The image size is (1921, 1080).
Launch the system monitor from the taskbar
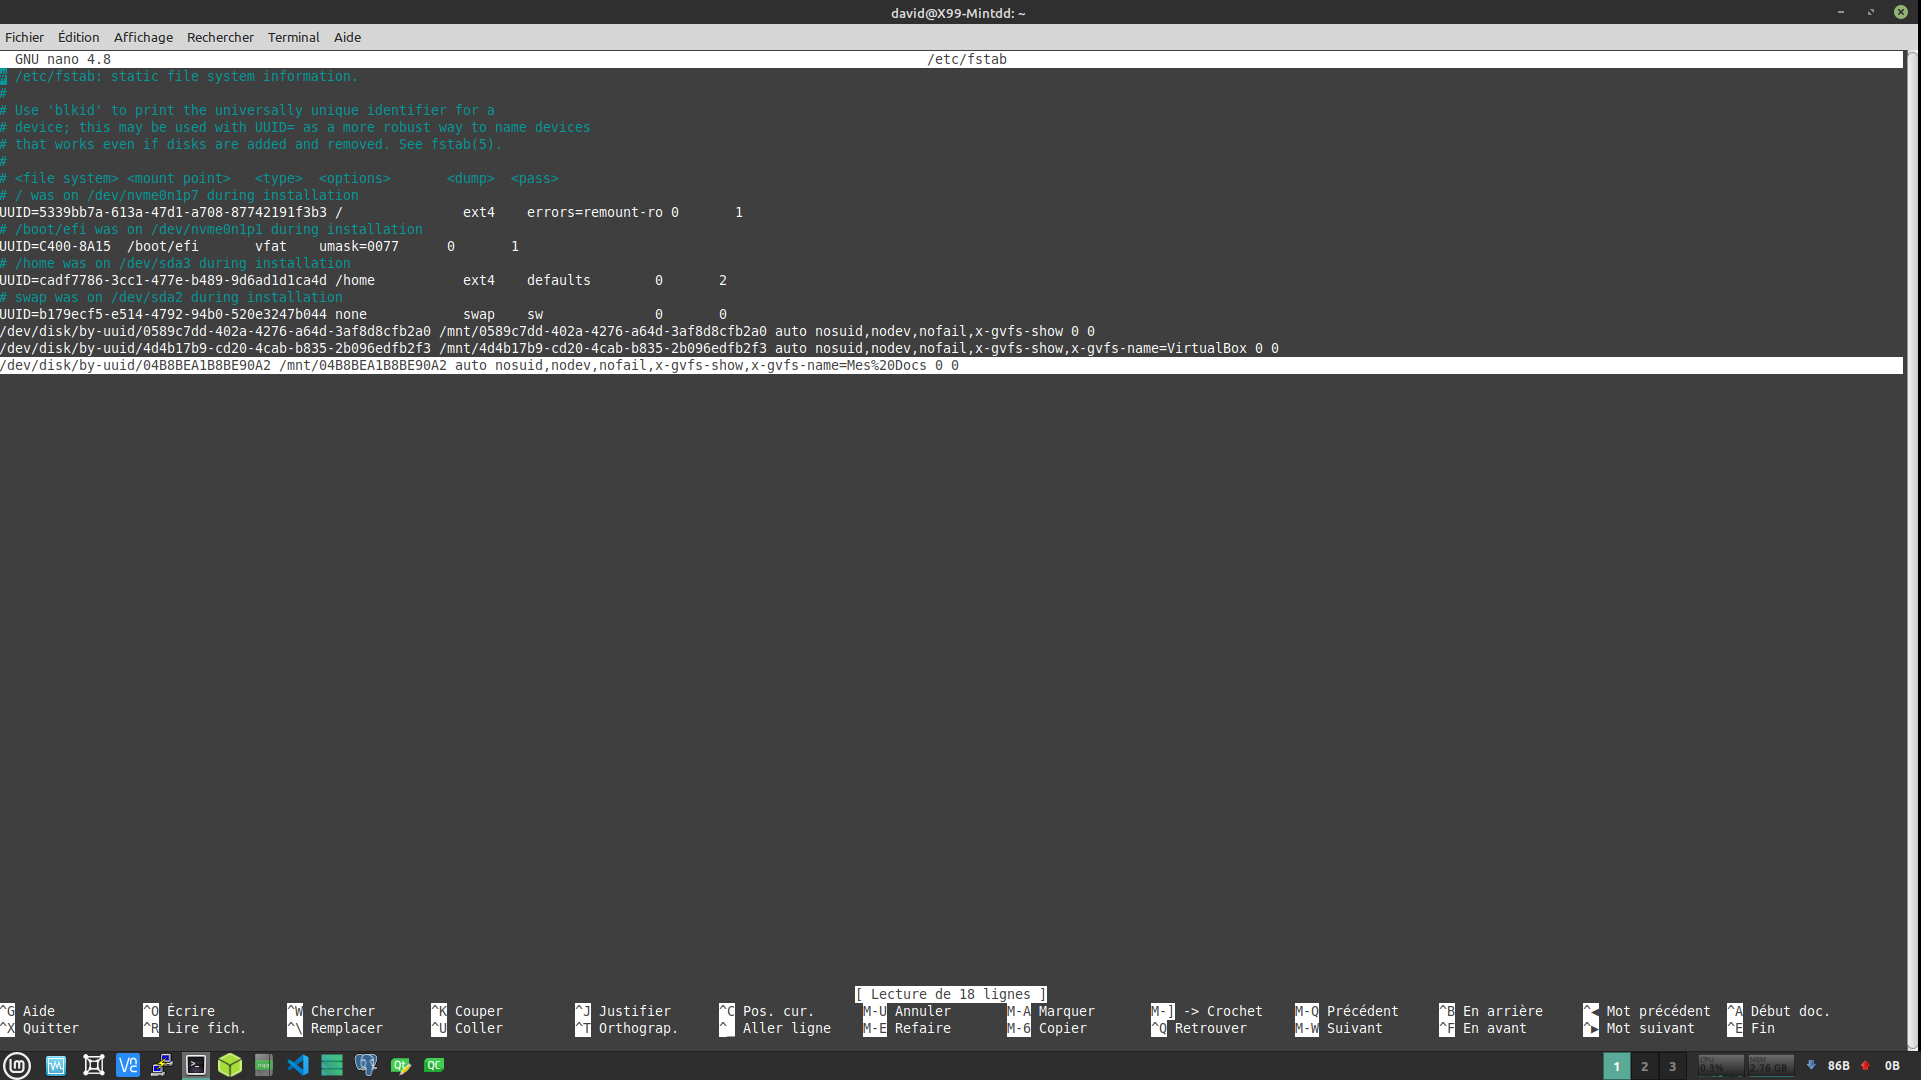55,1065
